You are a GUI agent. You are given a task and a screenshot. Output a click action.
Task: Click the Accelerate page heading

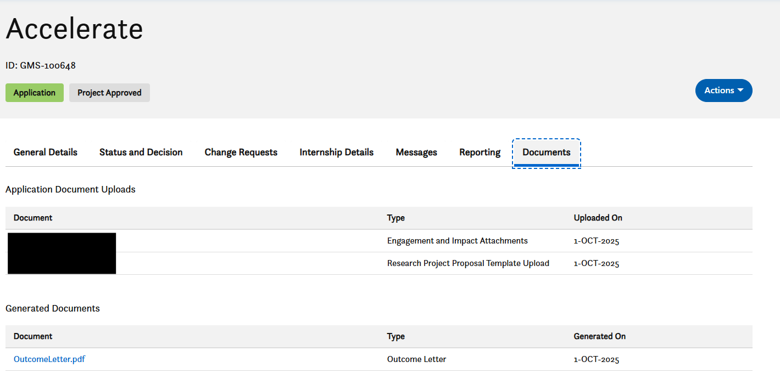(74, 29)
